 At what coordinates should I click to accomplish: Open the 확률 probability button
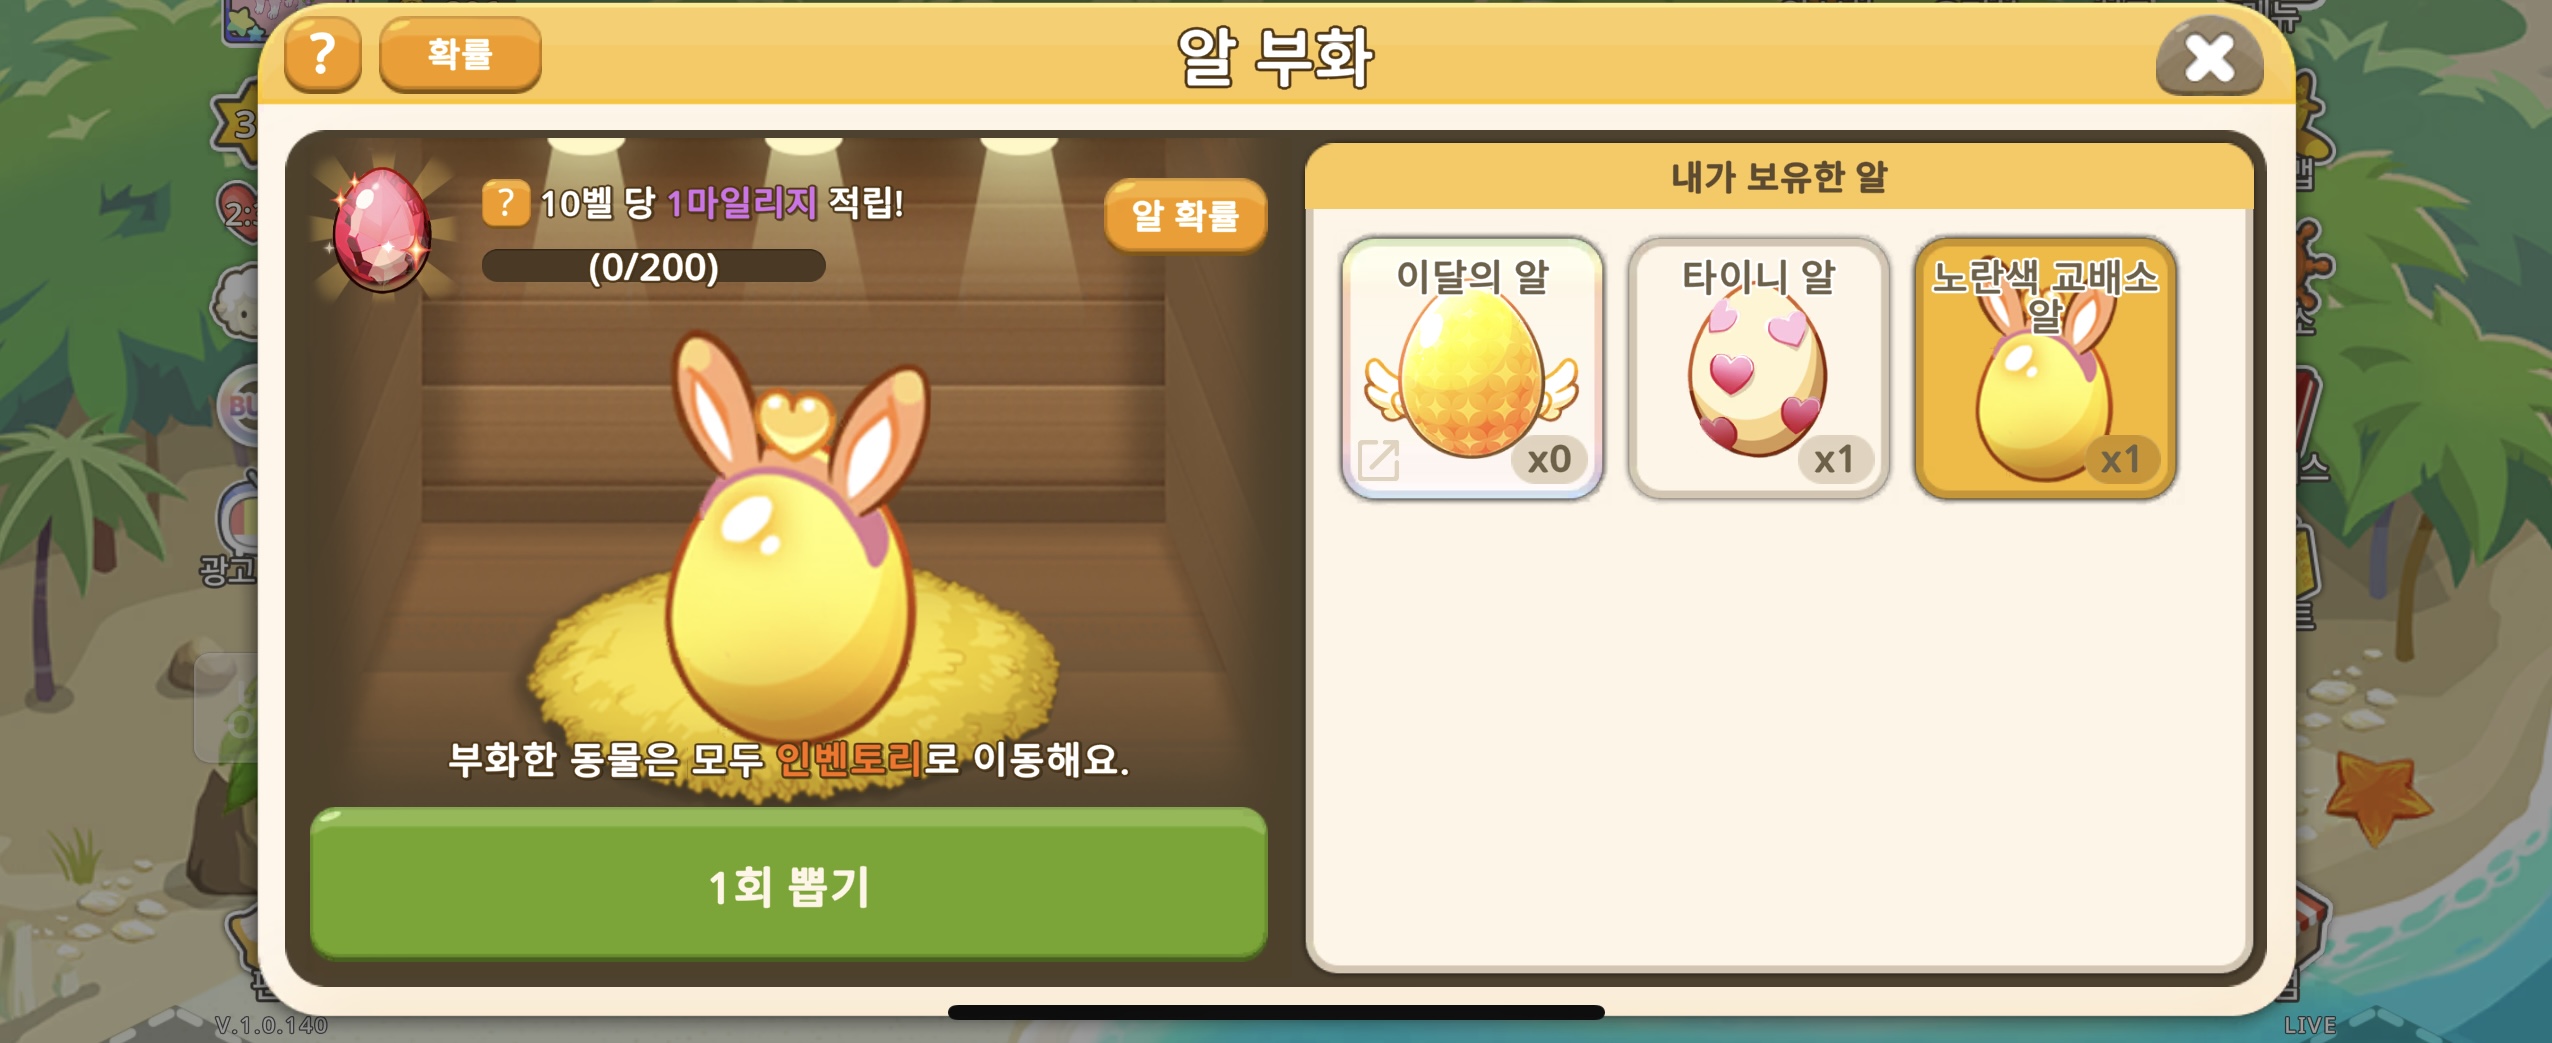(460, 54)
